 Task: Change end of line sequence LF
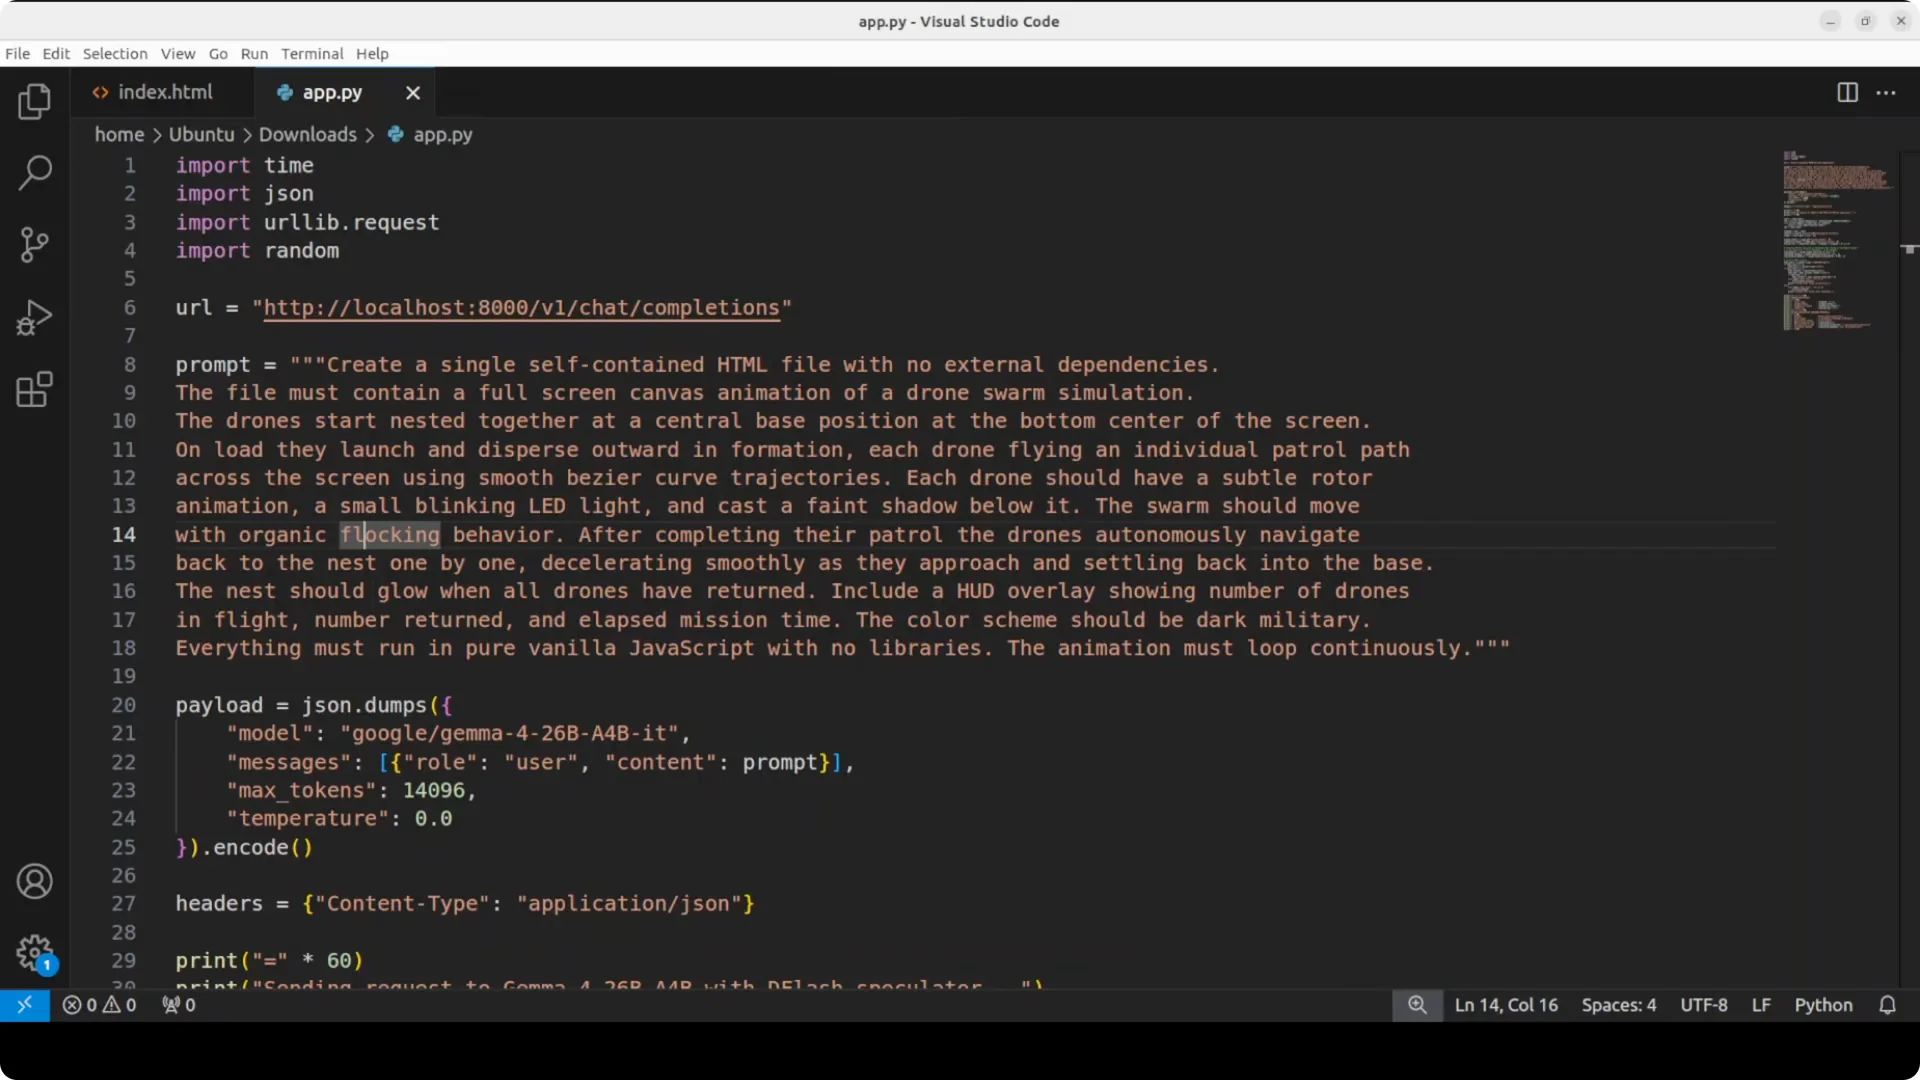(x=1761, y=1005)
